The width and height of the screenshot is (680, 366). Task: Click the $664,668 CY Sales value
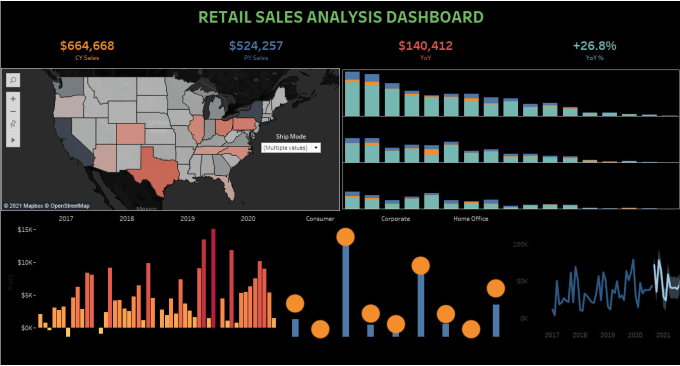pos(87,46)
